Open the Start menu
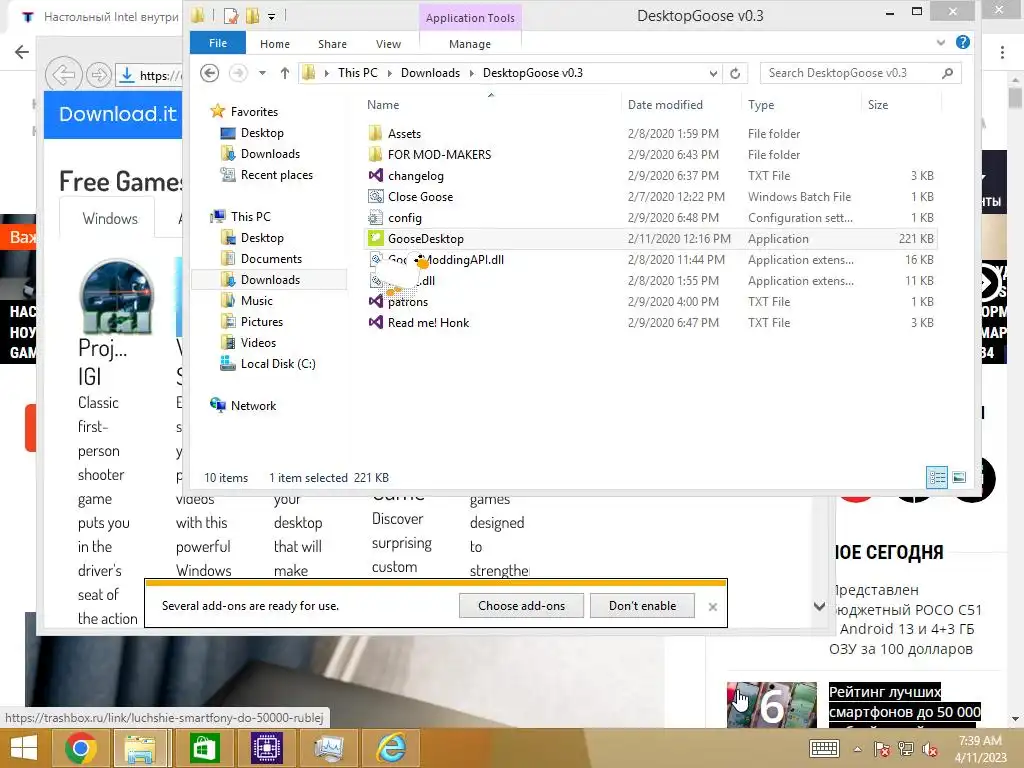The image size is (1024, 768). coord(24,748)
